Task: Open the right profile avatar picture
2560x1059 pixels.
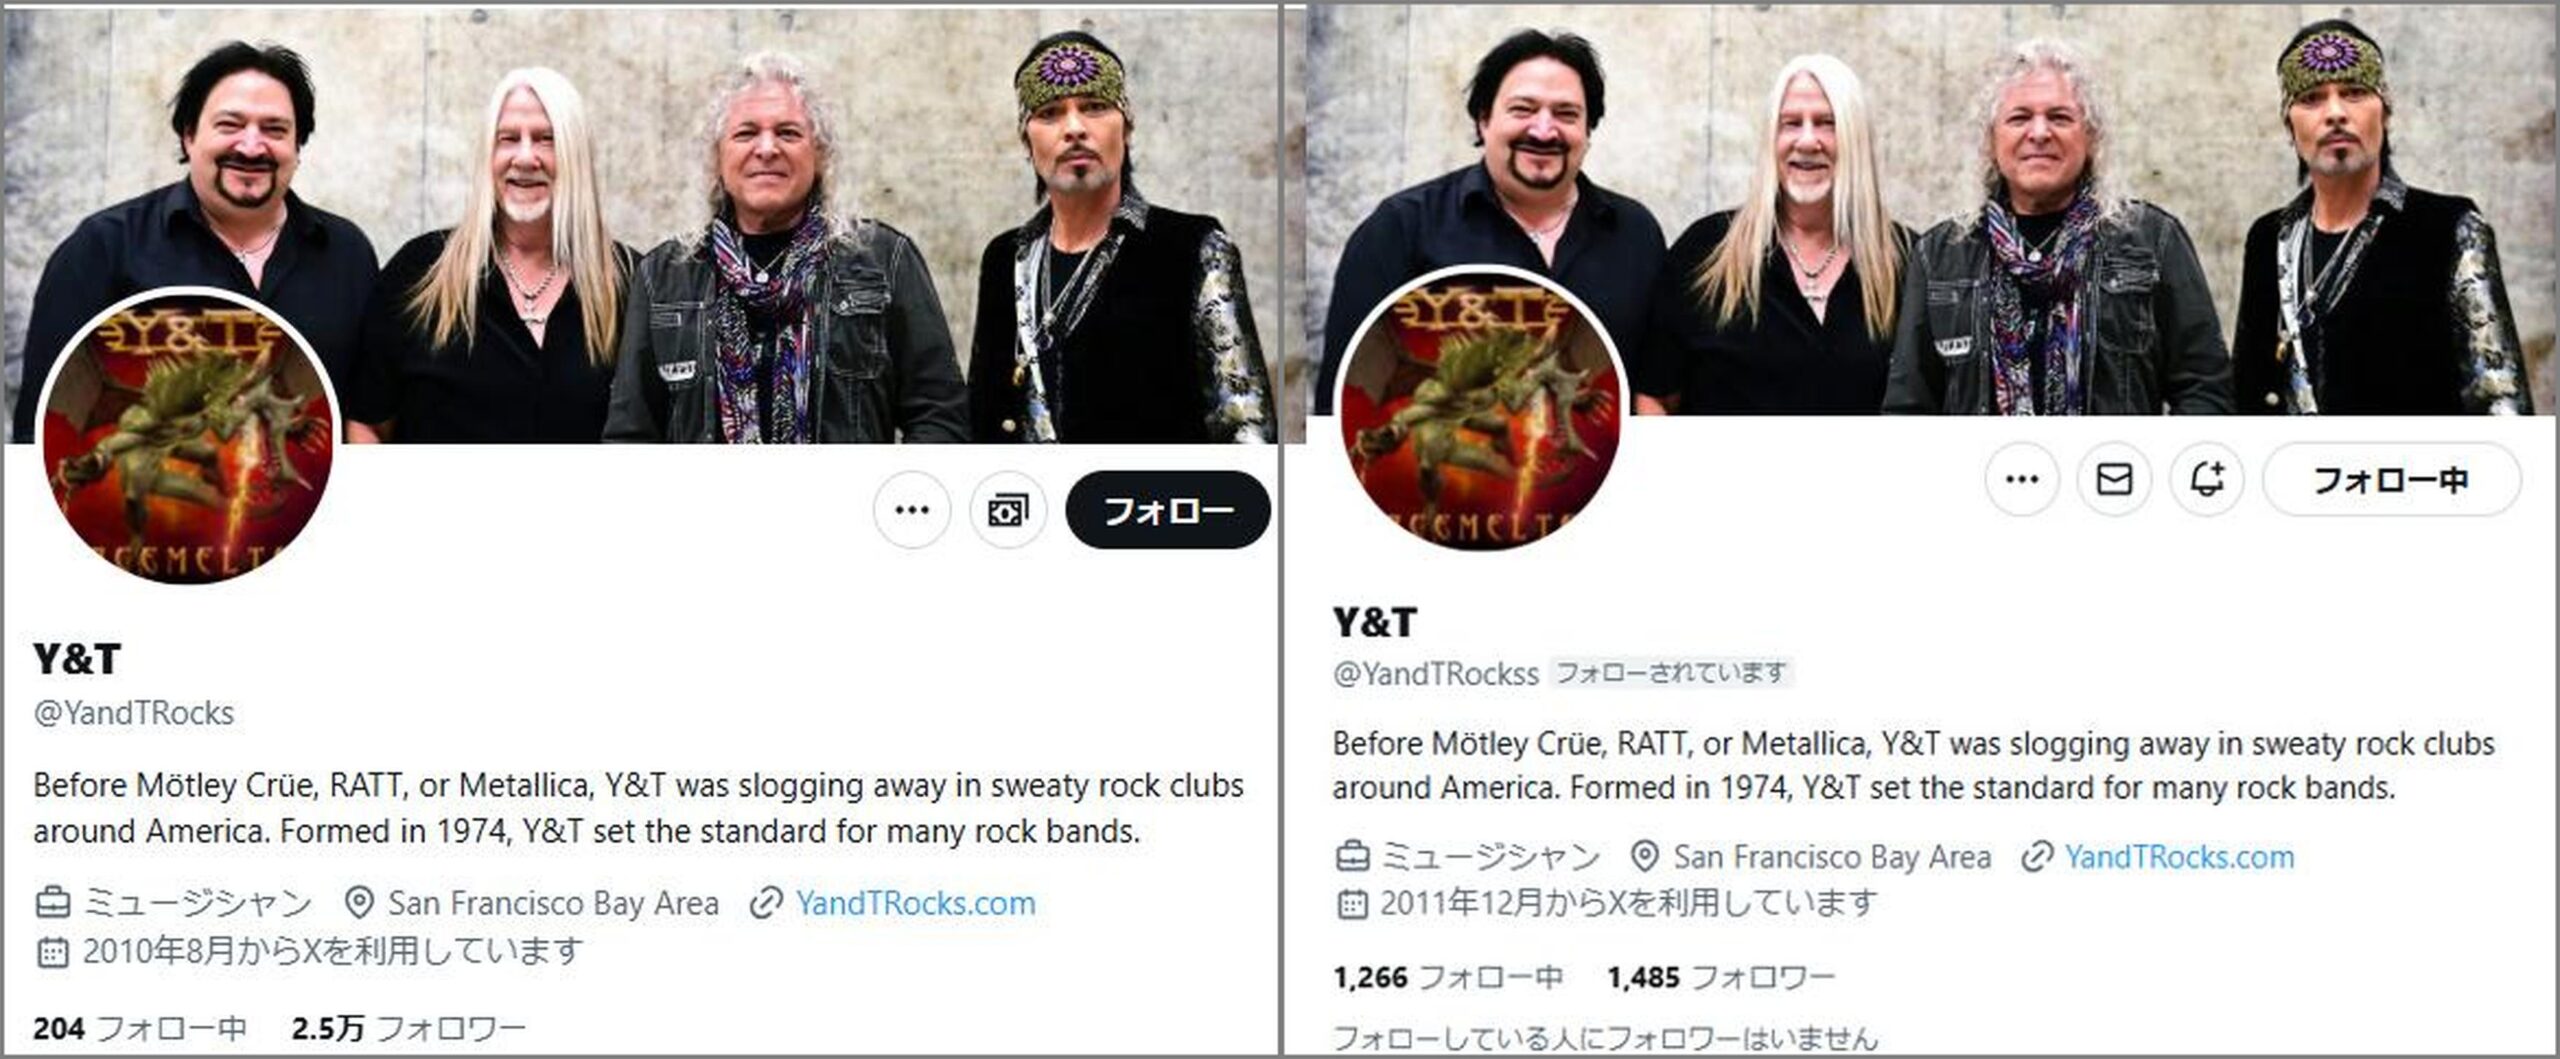Action: (1483, 410)
